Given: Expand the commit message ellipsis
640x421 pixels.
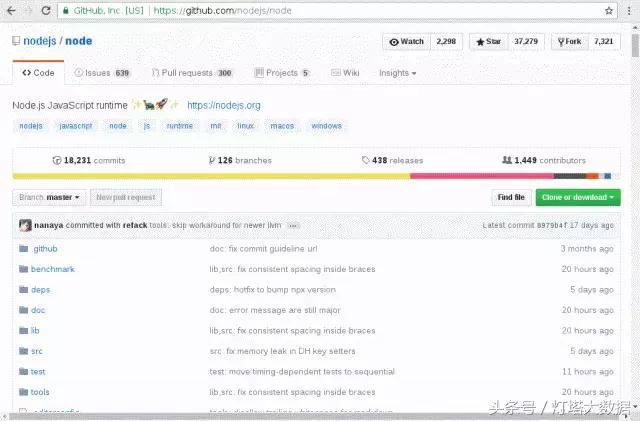Looking at the screenshot, I should pos(293,226).
